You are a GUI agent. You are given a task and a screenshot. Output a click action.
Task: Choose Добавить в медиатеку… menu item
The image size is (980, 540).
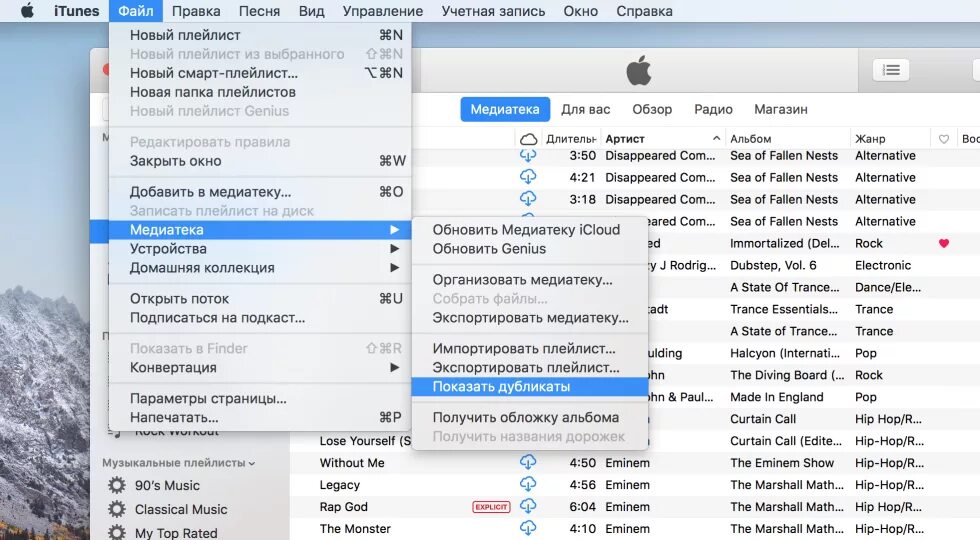[260, 191]
